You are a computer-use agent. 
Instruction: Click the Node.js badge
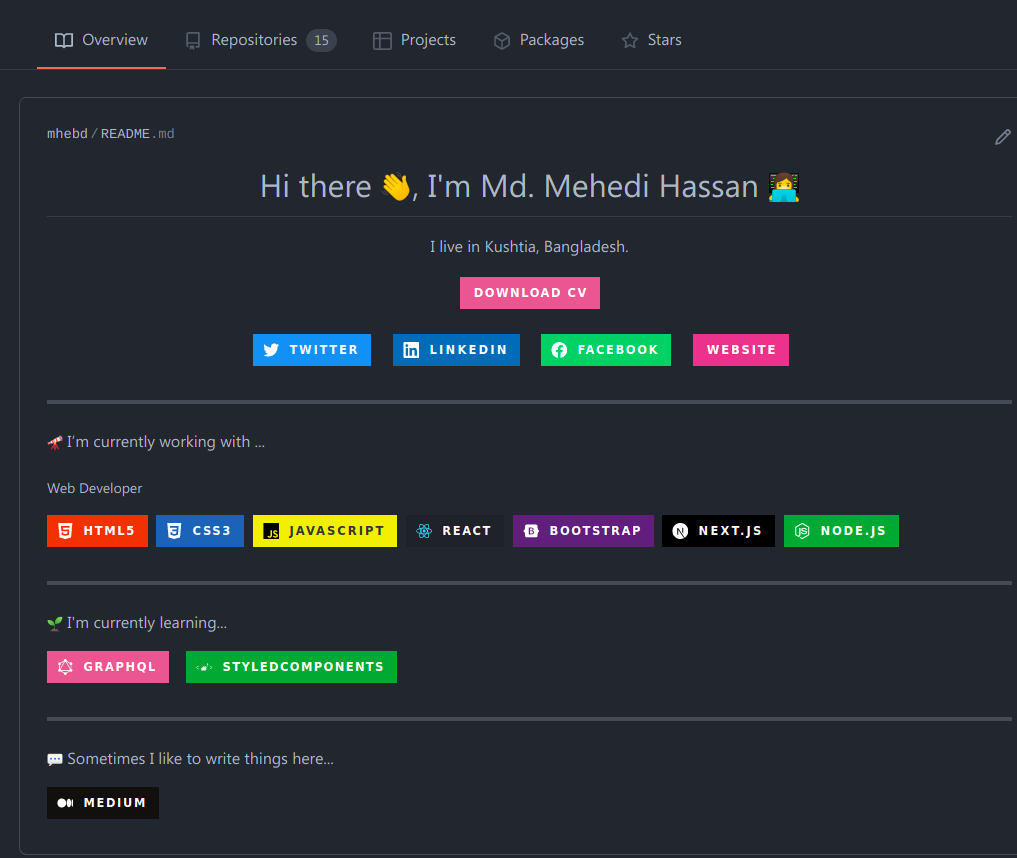[x=841, y=531]
